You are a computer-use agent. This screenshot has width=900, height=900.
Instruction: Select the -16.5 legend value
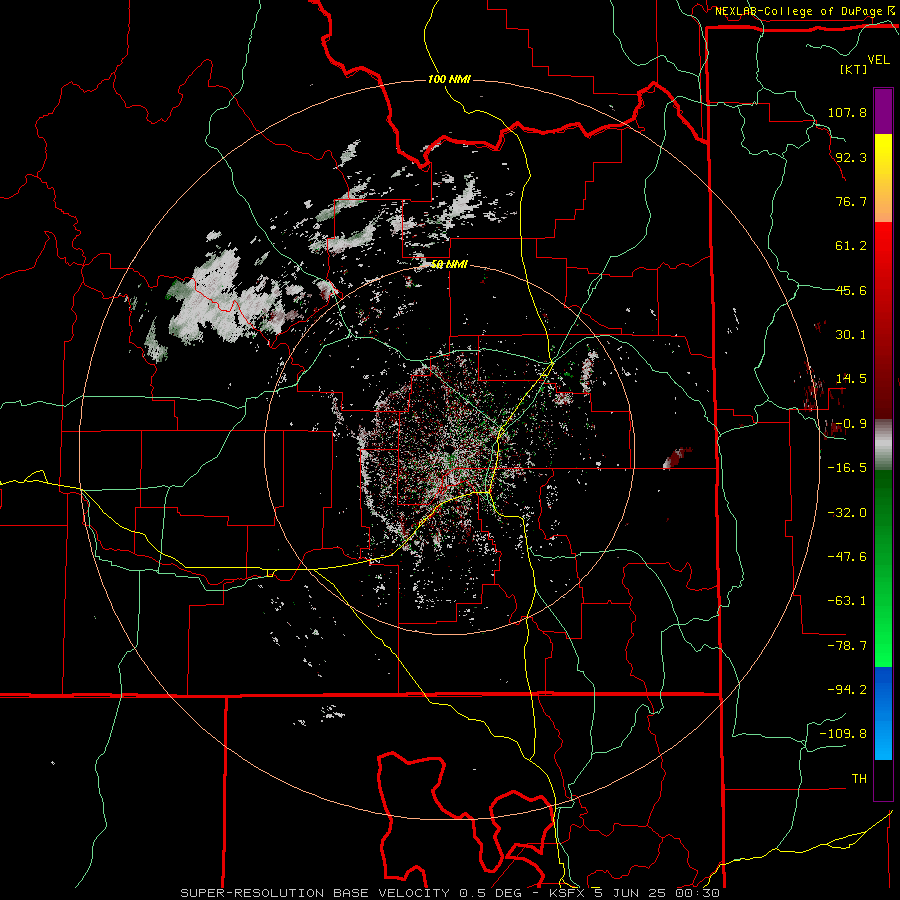pos(847,468)
